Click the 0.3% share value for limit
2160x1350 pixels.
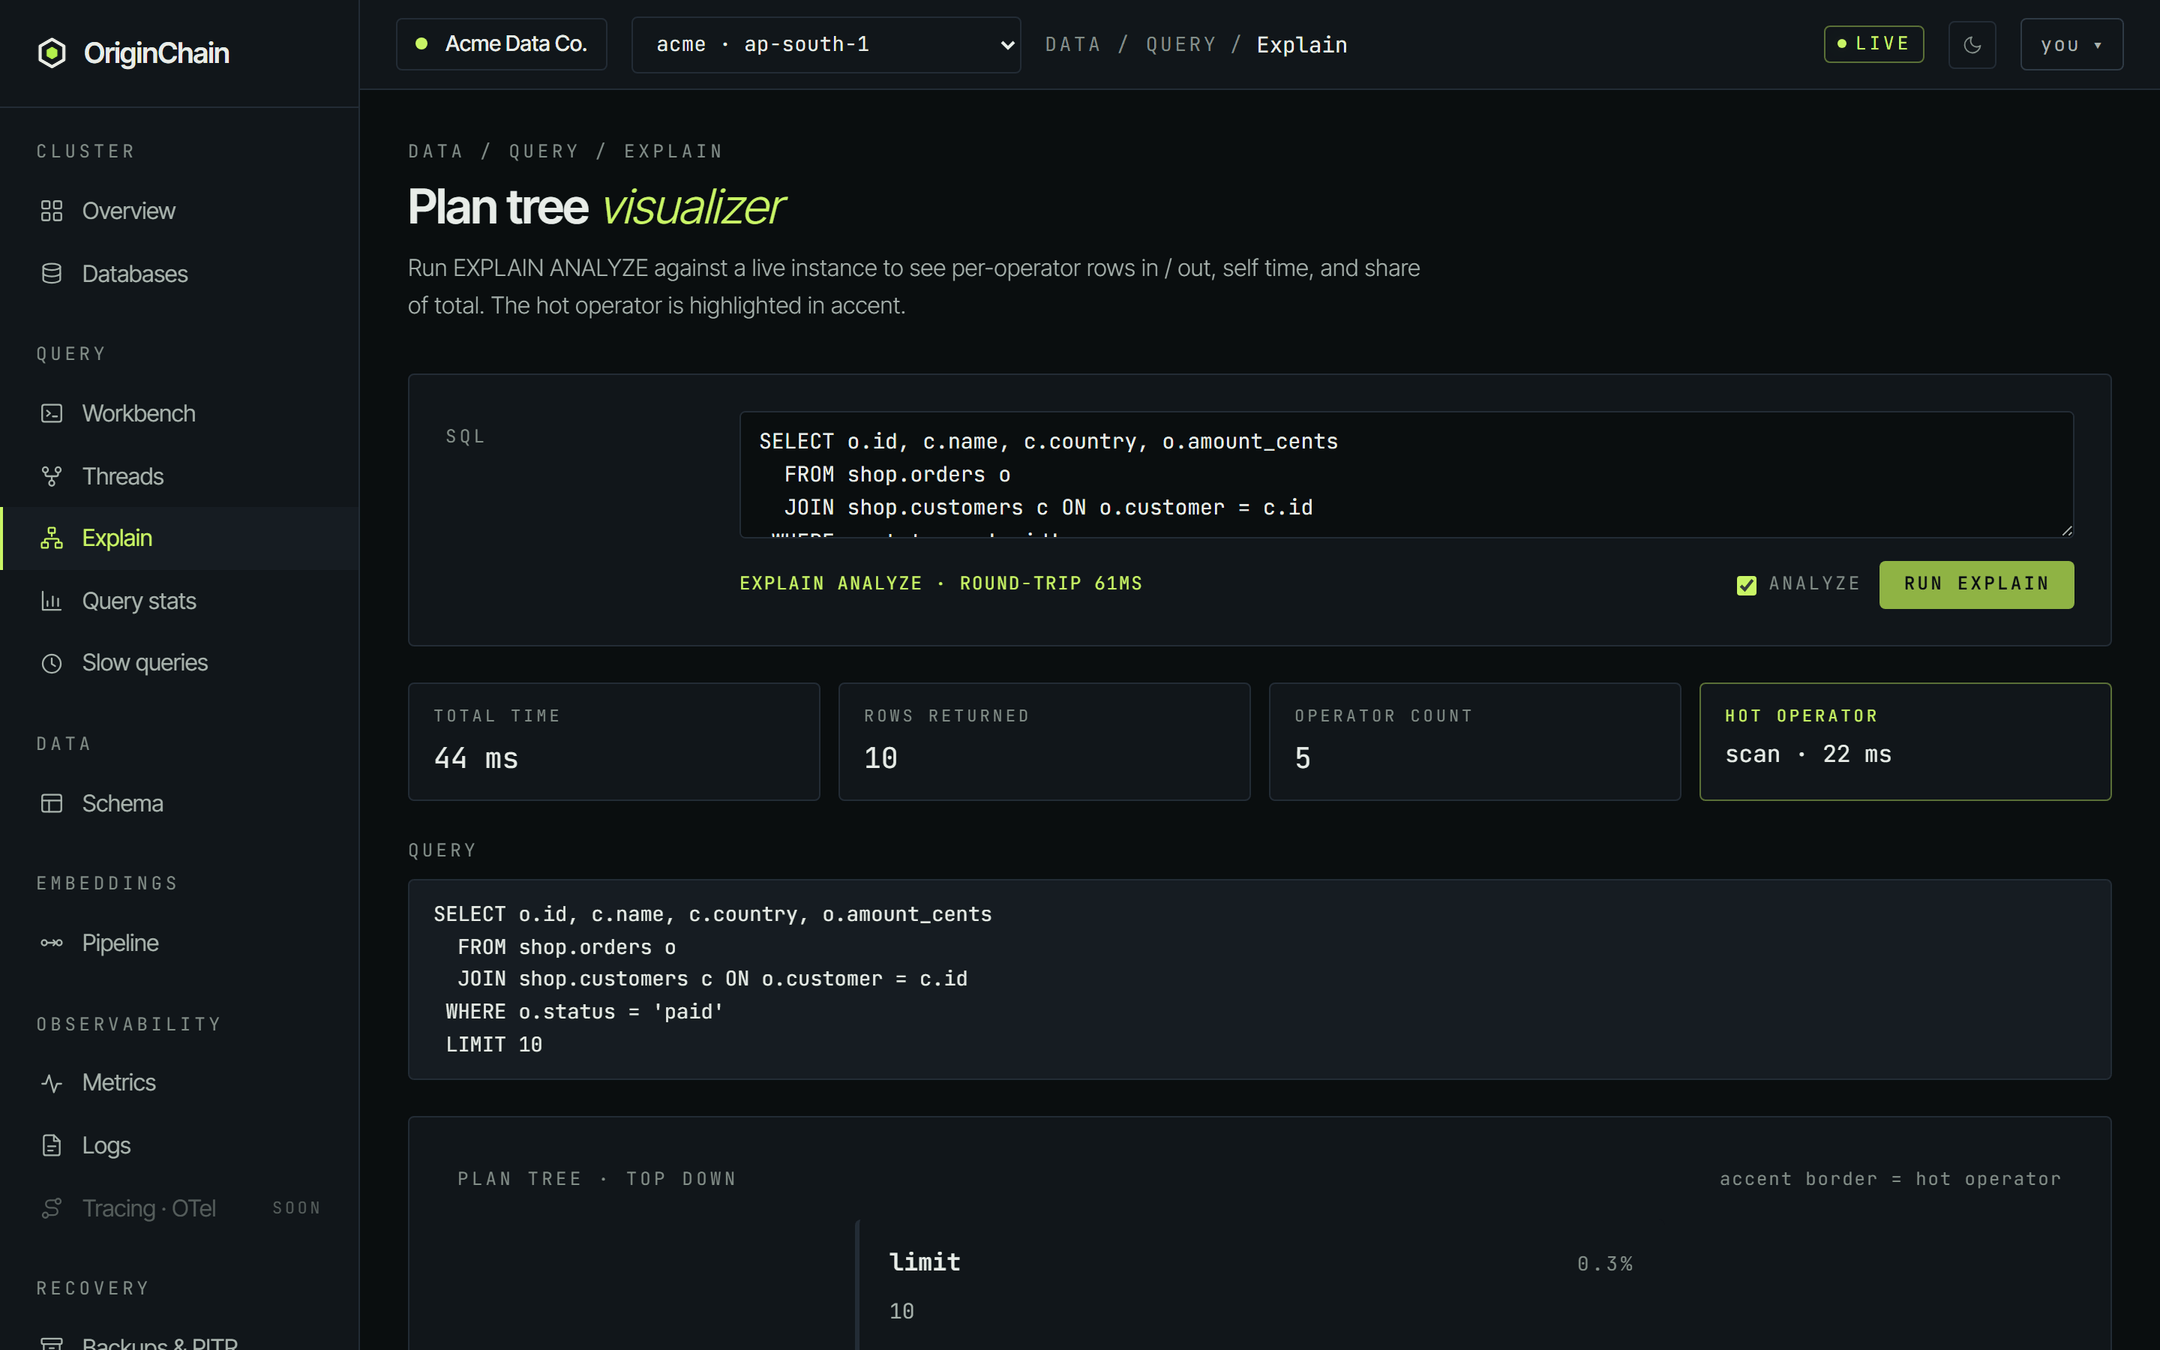tap(1605, 1264)
